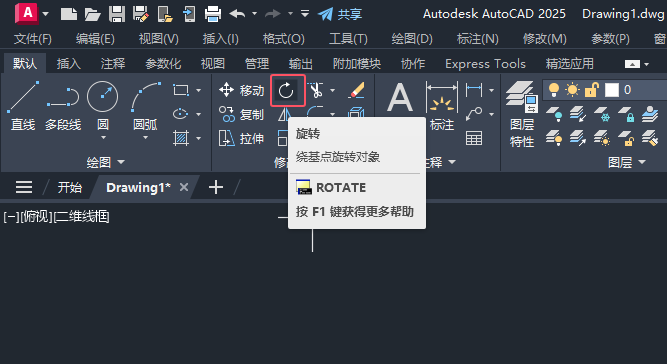Screen dimensions: 667x364
Task: Toggle layer 0 freeze sun icon
Action: tap(572, 90)
